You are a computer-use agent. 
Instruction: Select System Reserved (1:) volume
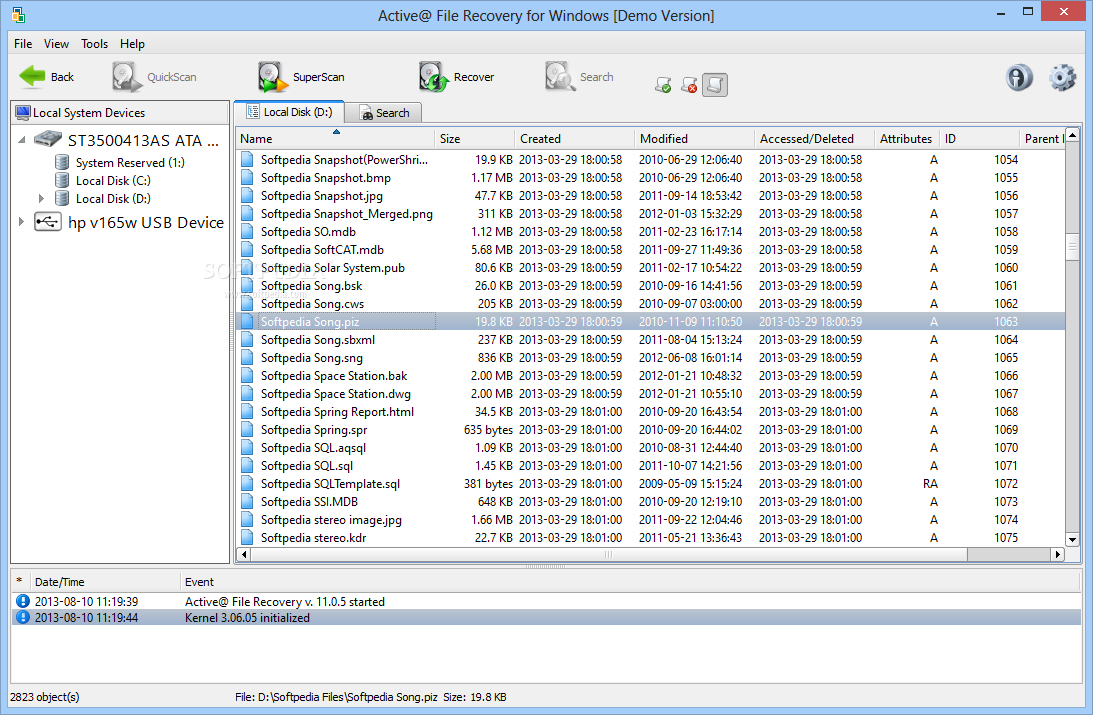pos(120,162)
